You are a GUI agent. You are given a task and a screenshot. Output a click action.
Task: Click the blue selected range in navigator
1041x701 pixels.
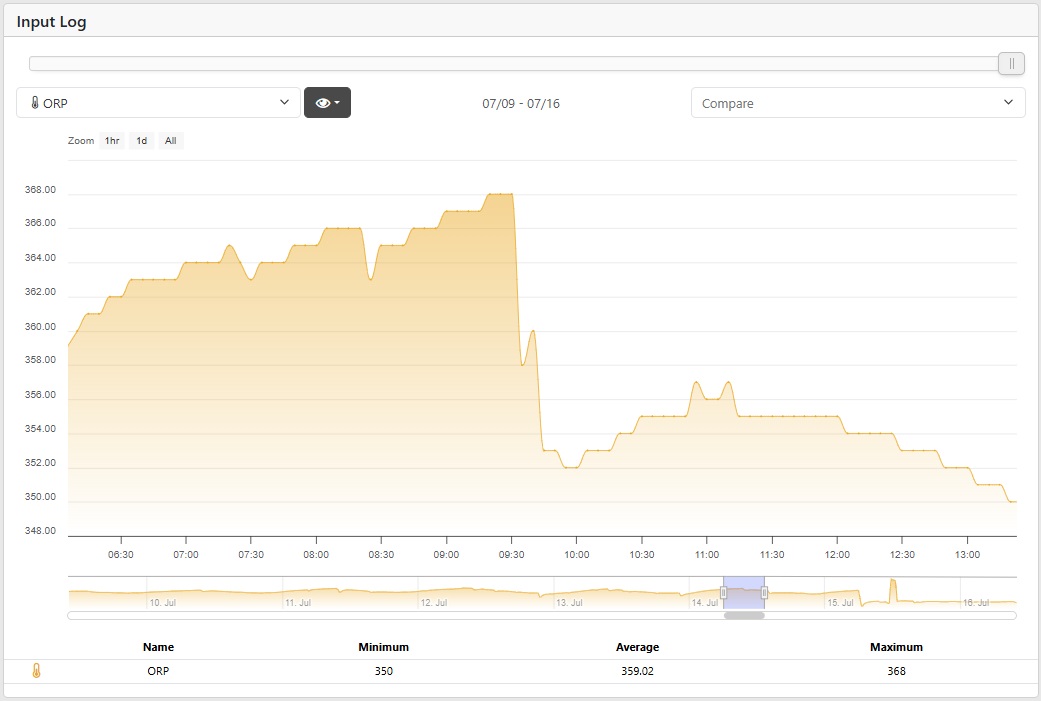tap(744, 593)
